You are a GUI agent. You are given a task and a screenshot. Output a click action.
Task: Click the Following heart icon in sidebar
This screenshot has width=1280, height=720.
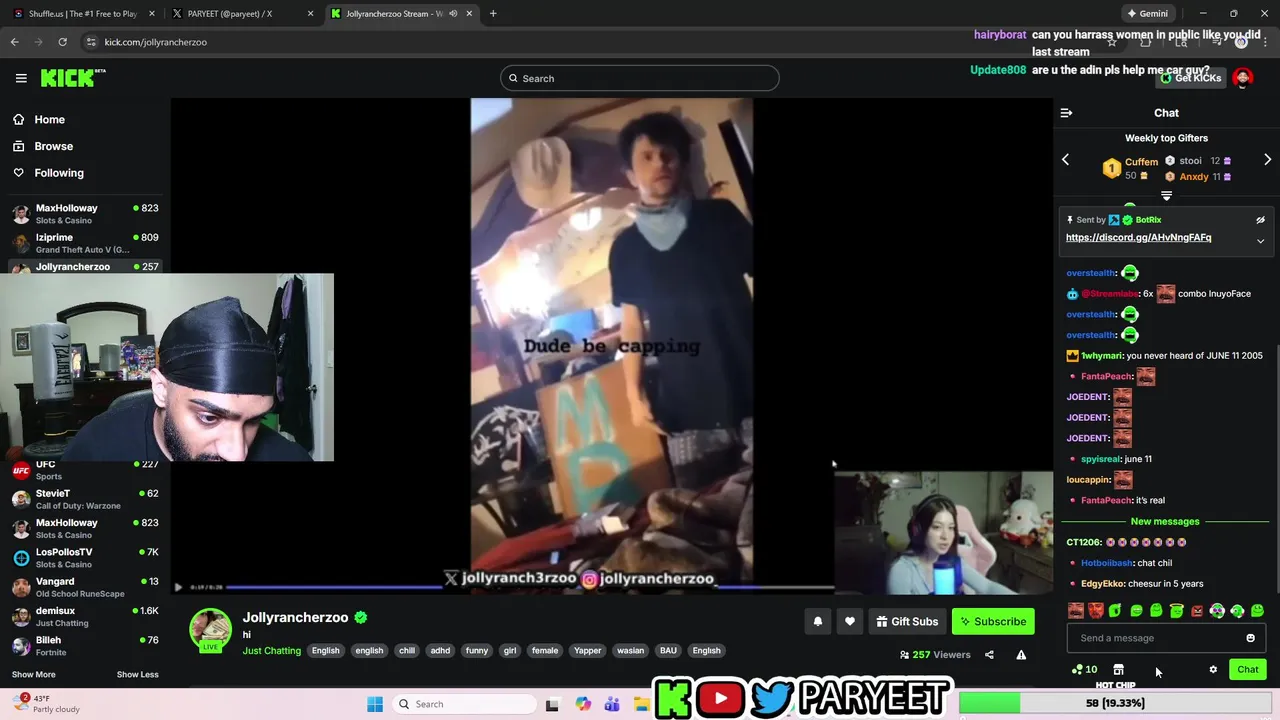19,173
